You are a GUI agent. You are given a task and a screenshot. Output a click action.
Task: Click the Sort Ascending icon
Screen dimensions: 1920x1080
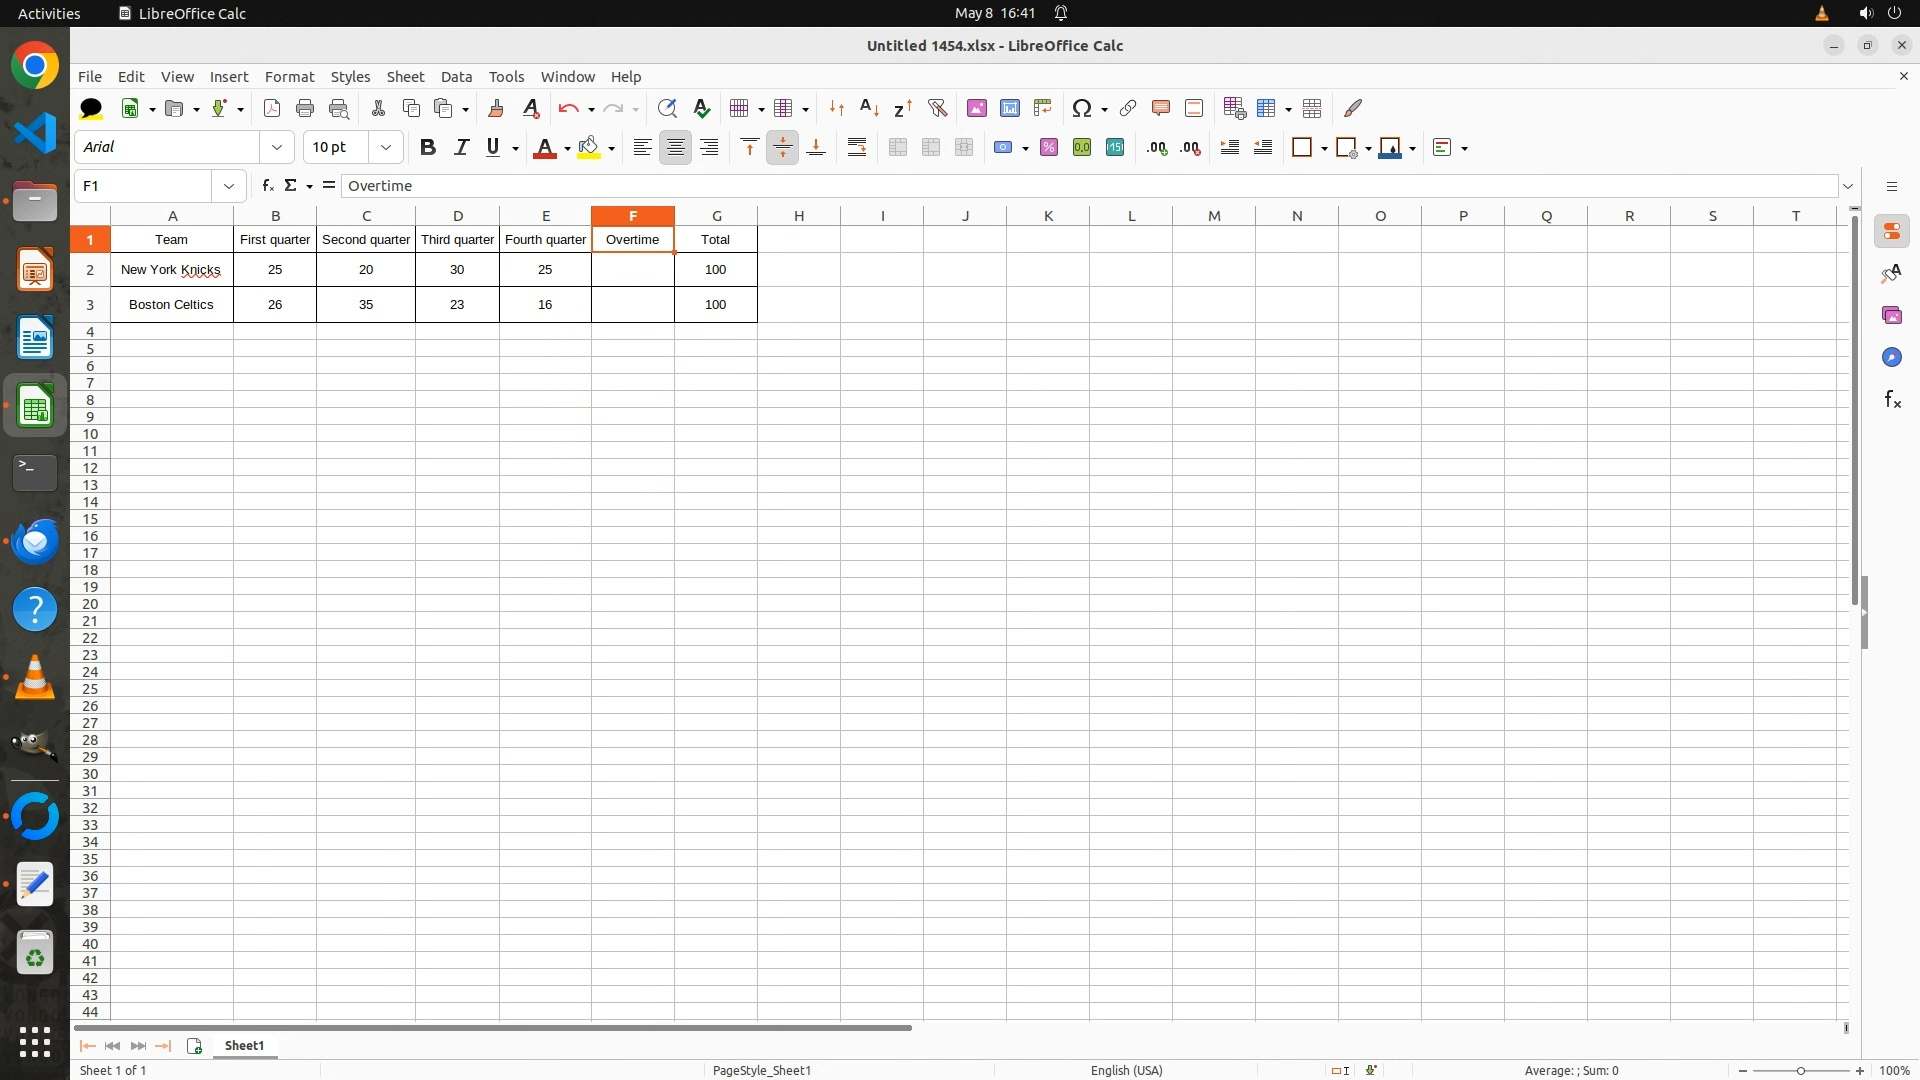pyautogui.click(x=869, y=108)
